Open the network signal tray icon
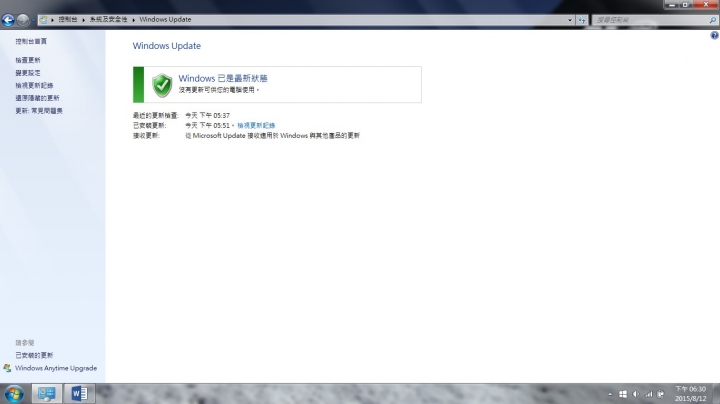 648,394
